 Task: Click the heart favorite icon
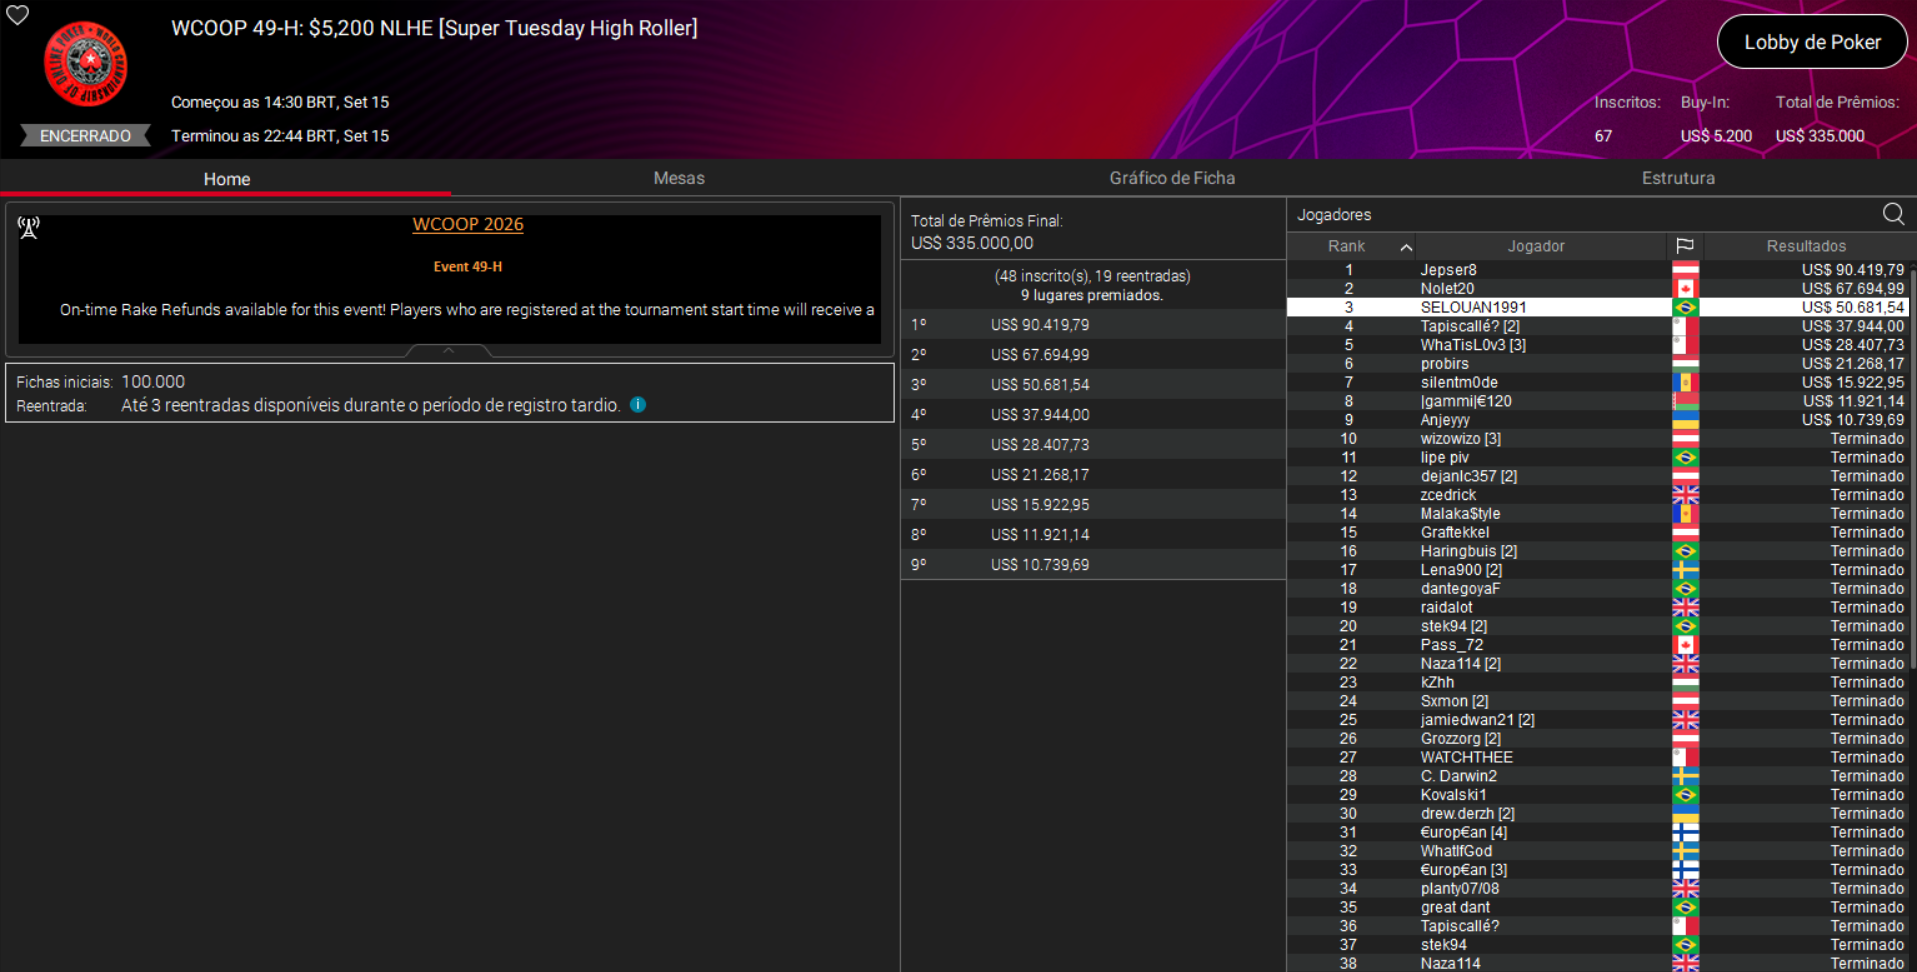(18, 15)
